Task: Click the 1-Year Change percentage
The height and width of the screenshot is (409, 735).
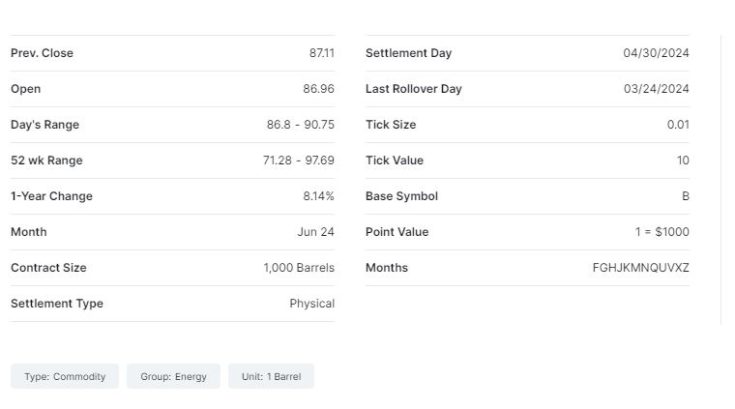Action: coord(318,196)
